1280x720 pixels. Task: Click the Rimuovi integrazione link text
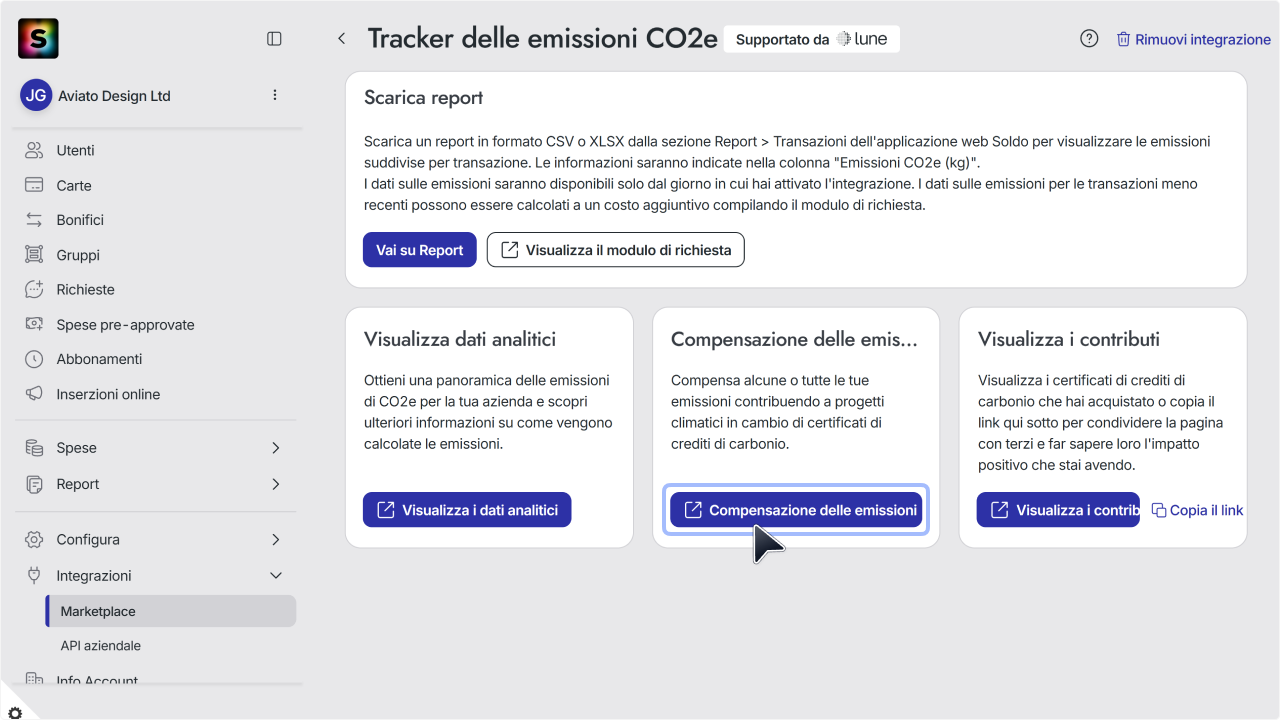click(x=1203, y=40)
